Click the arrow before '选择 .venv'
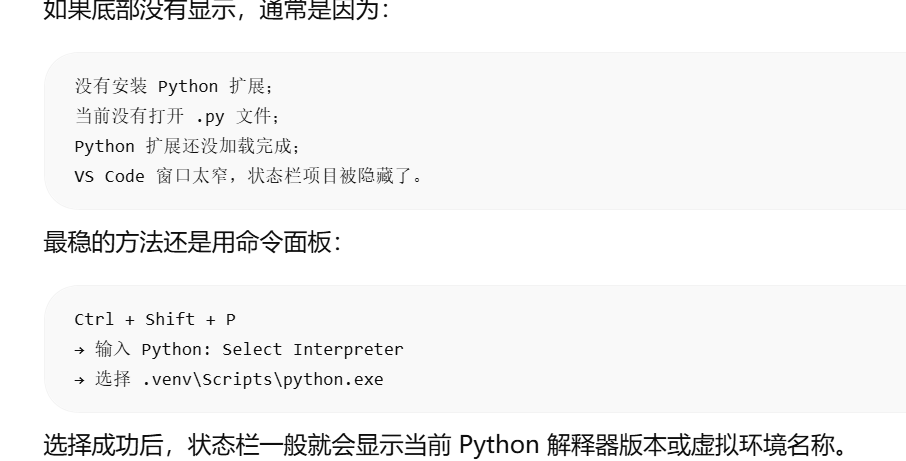The image size is (906, 461). (x=80, y=380)
